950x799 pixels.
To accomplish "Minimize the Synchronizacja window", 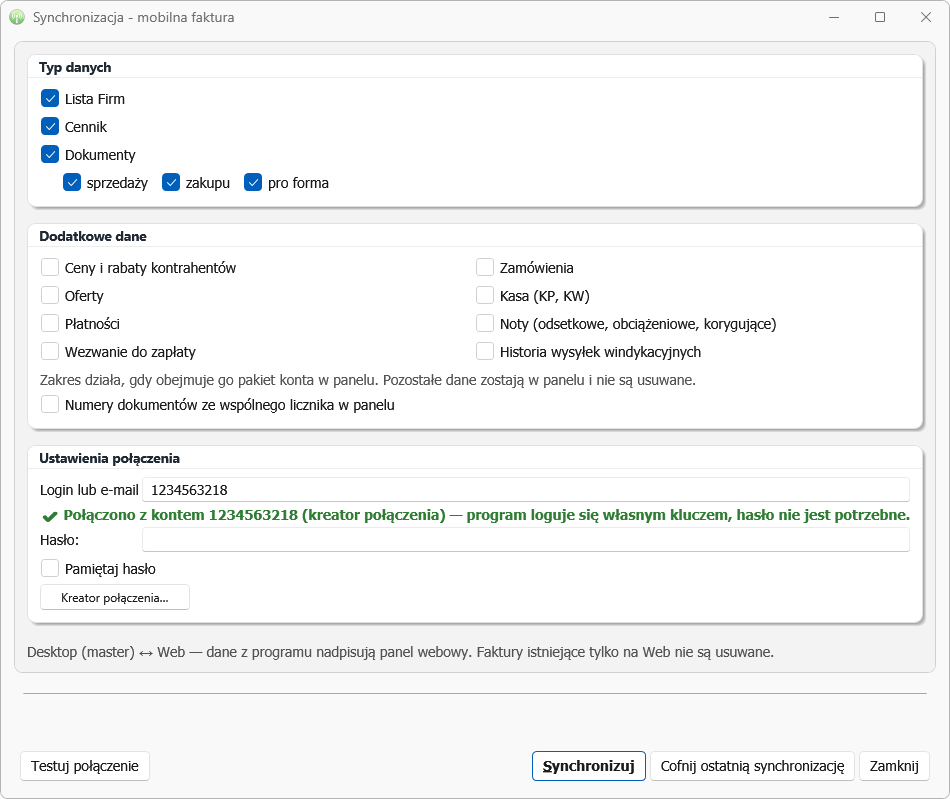I will click(834, 17).
